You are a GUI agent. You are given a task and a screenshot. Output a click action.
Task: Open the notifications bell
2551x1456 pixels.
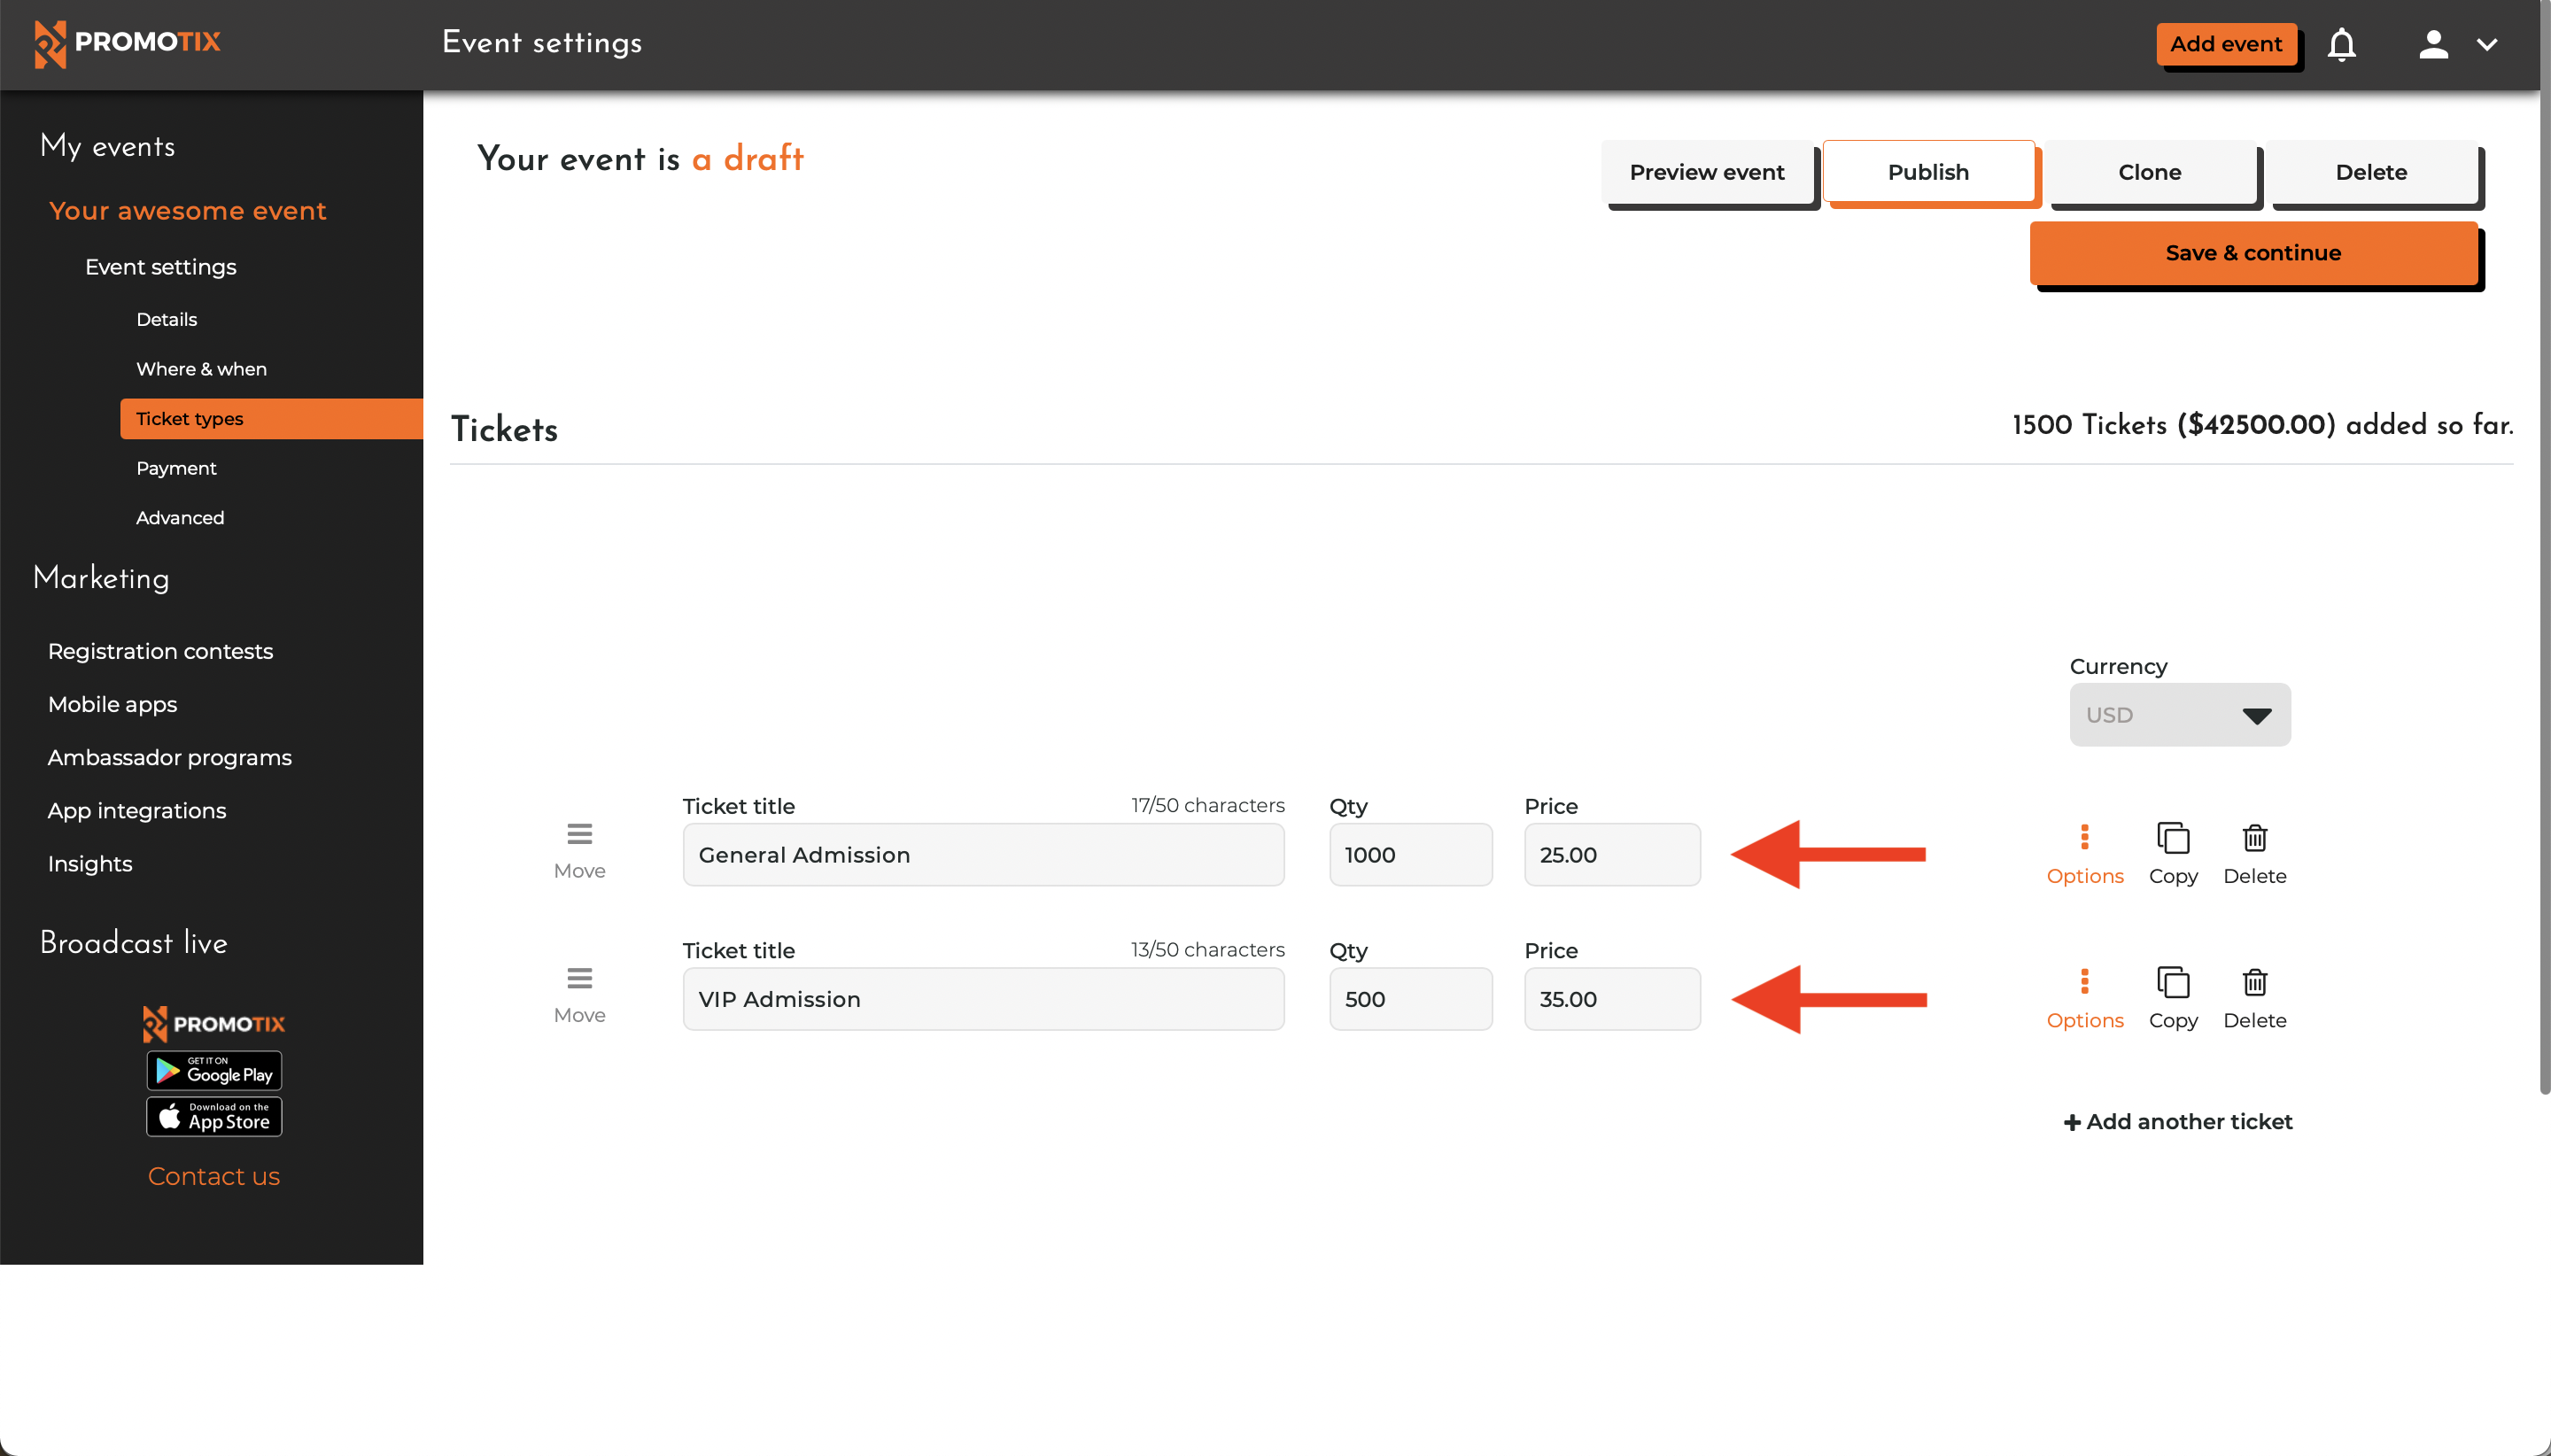(x=2341, y=44)
